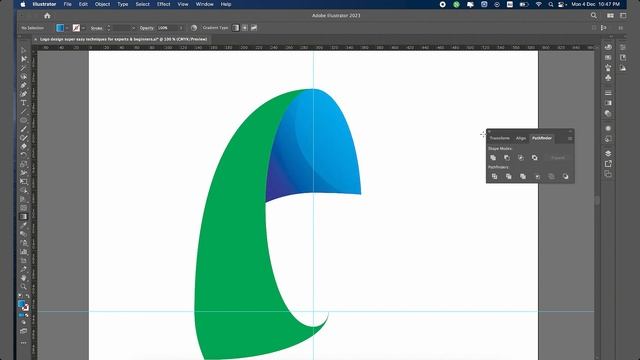Select the Free Transform tool
The width and height of the screenshot is (640, 360).
[x=23, y=182]
